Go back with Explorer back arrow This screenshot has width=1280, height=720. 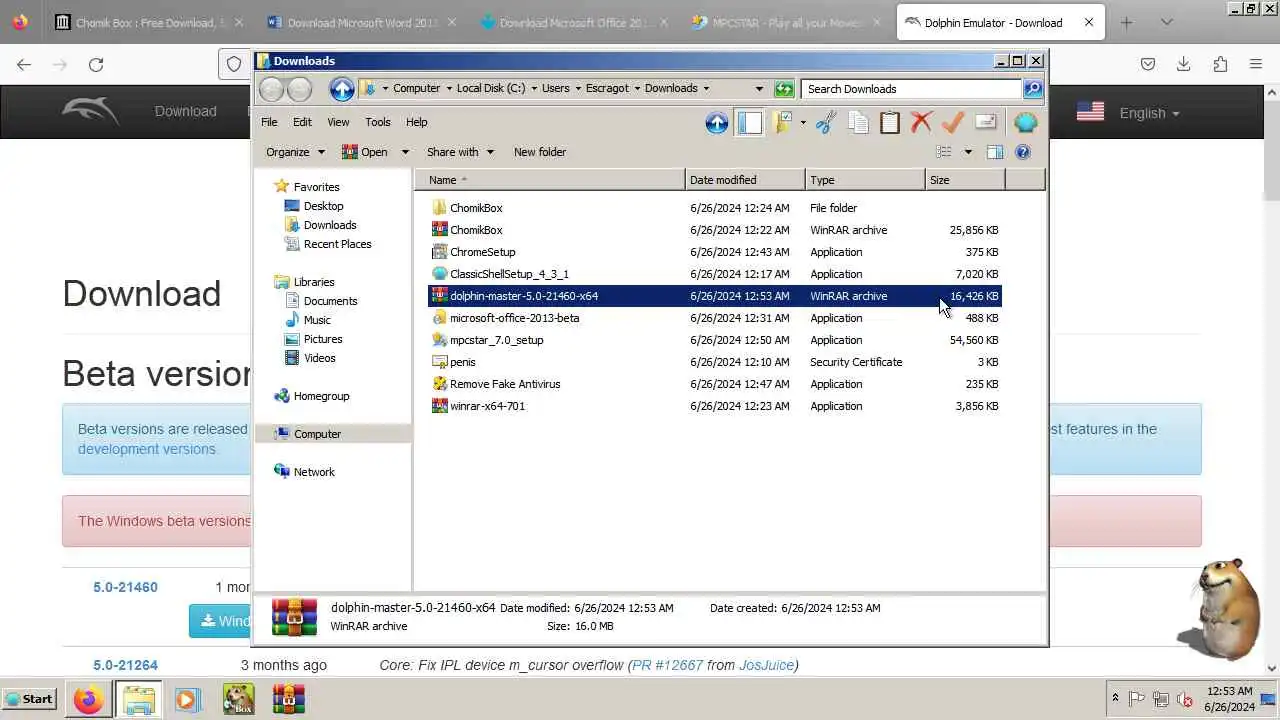tap(272, 89)
